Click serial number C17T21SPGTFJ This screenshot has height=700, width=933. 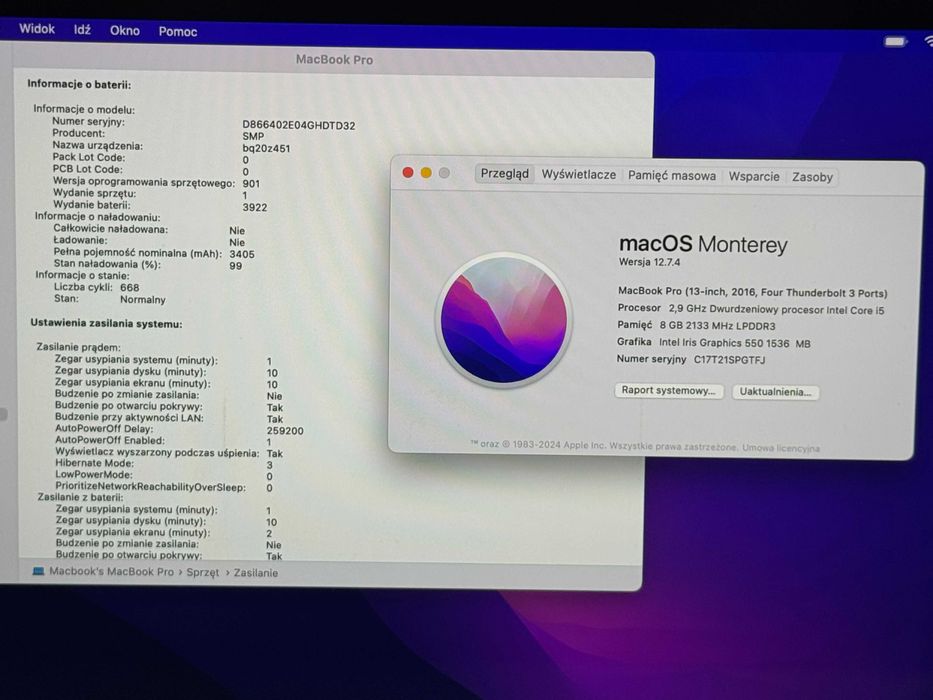pos(730,360)
